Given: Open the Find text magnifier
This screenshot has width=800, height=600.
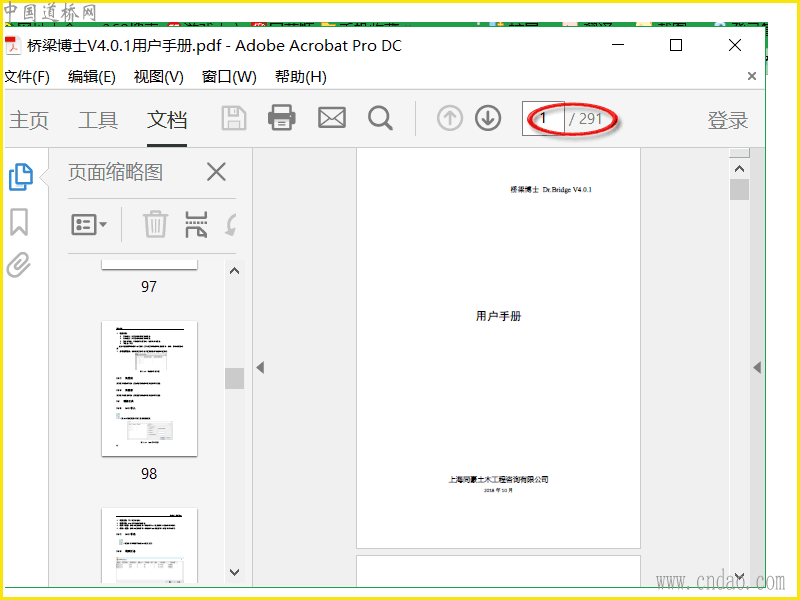Looking at the screenshot, I should [380, 118].
